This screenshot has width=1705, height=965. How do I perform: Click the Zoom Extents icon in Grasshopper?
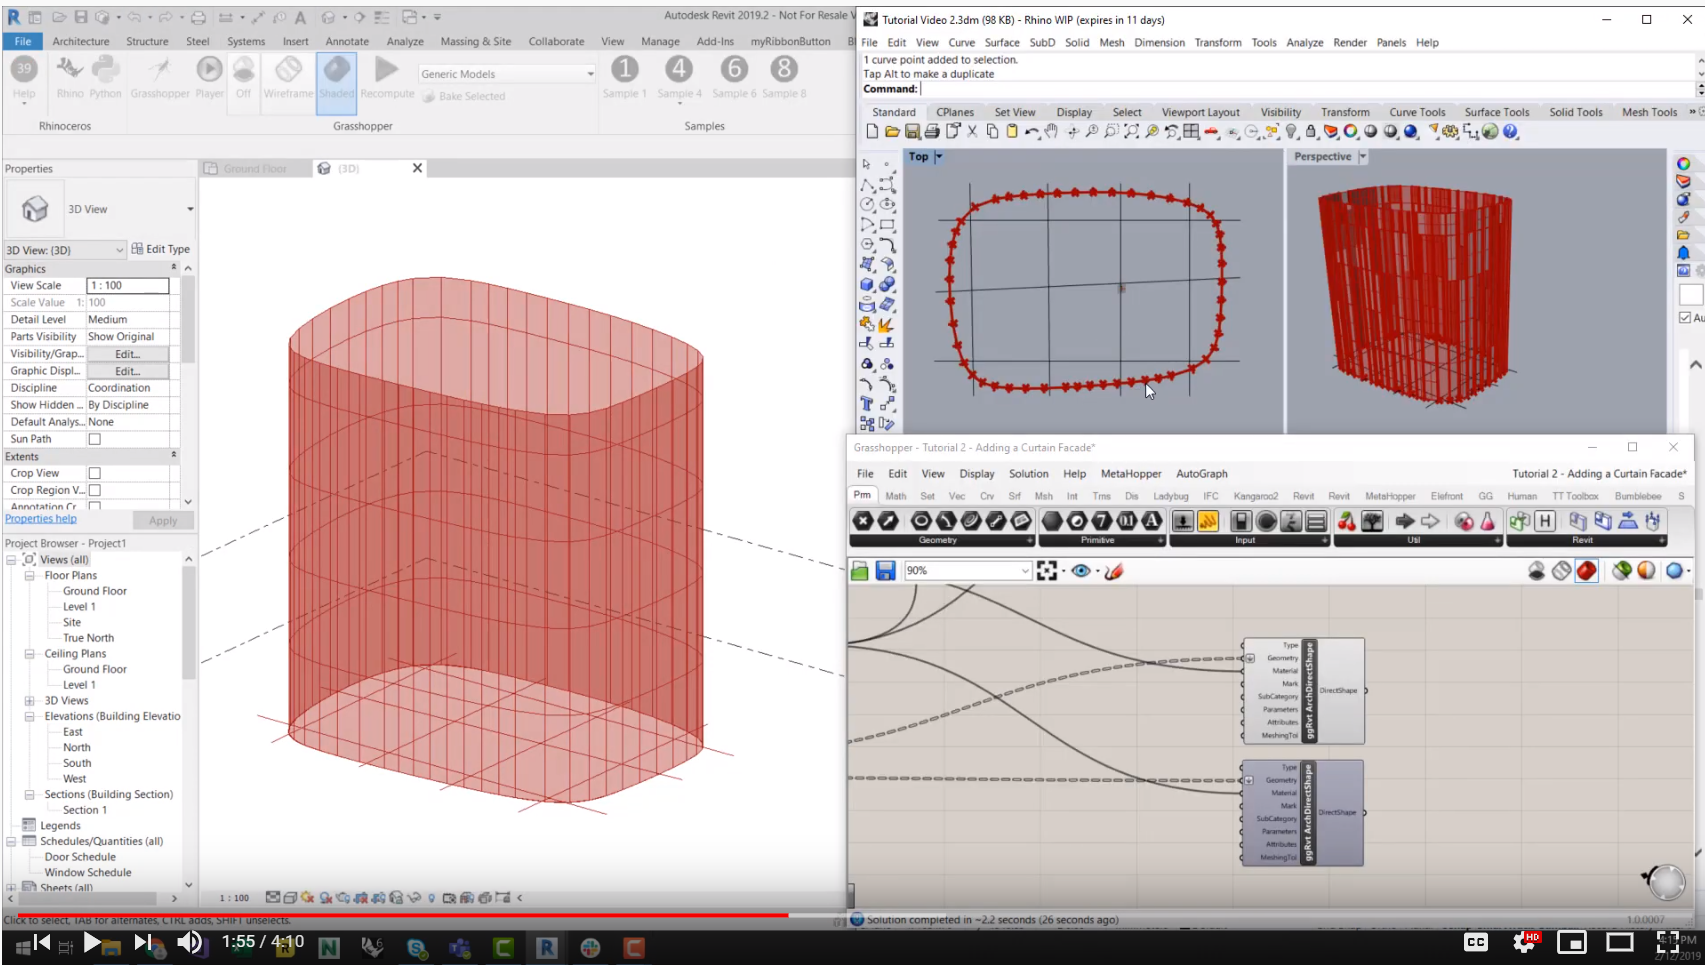pyautogui.click(x=1046, y=571)
